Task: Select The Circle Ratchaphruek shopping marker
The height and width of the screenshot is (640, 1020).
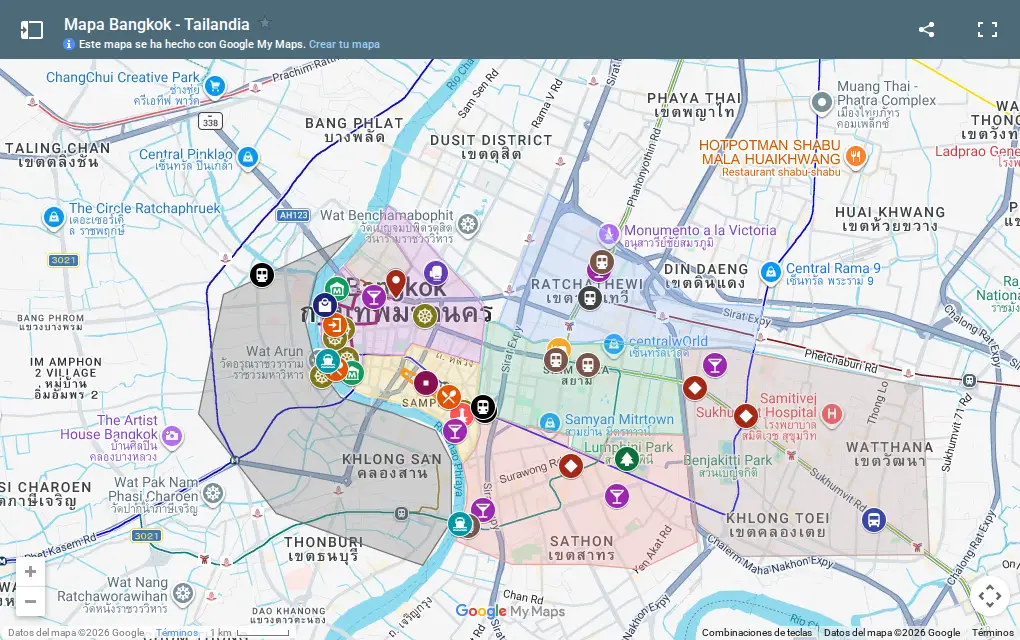Action: (53, 217)
